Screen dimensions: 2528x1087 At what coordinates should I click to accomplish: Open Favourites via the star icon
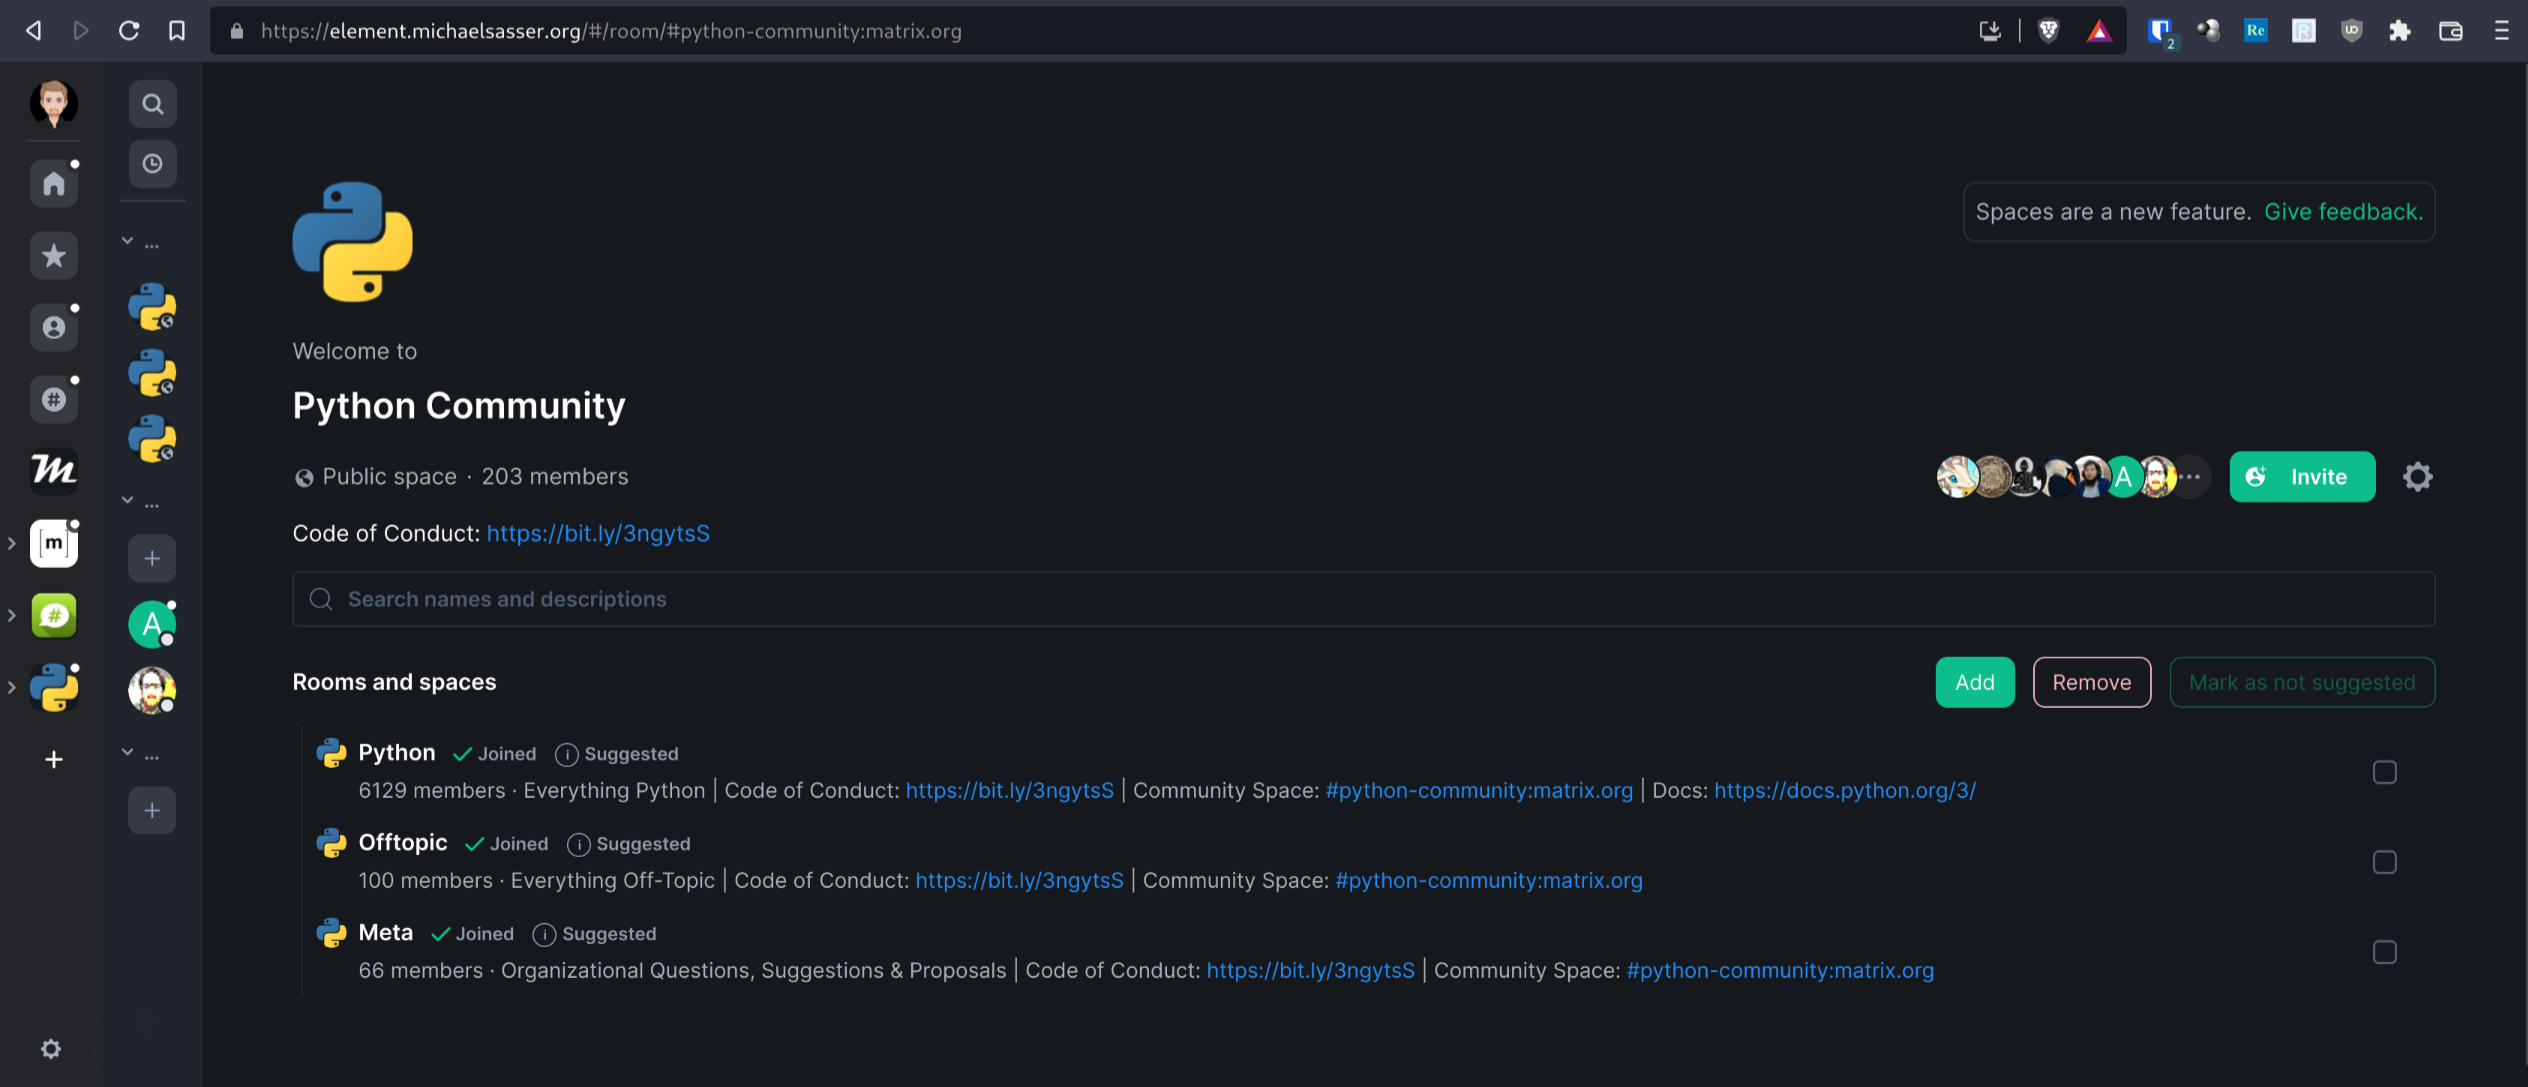click(x=53, y=255)
